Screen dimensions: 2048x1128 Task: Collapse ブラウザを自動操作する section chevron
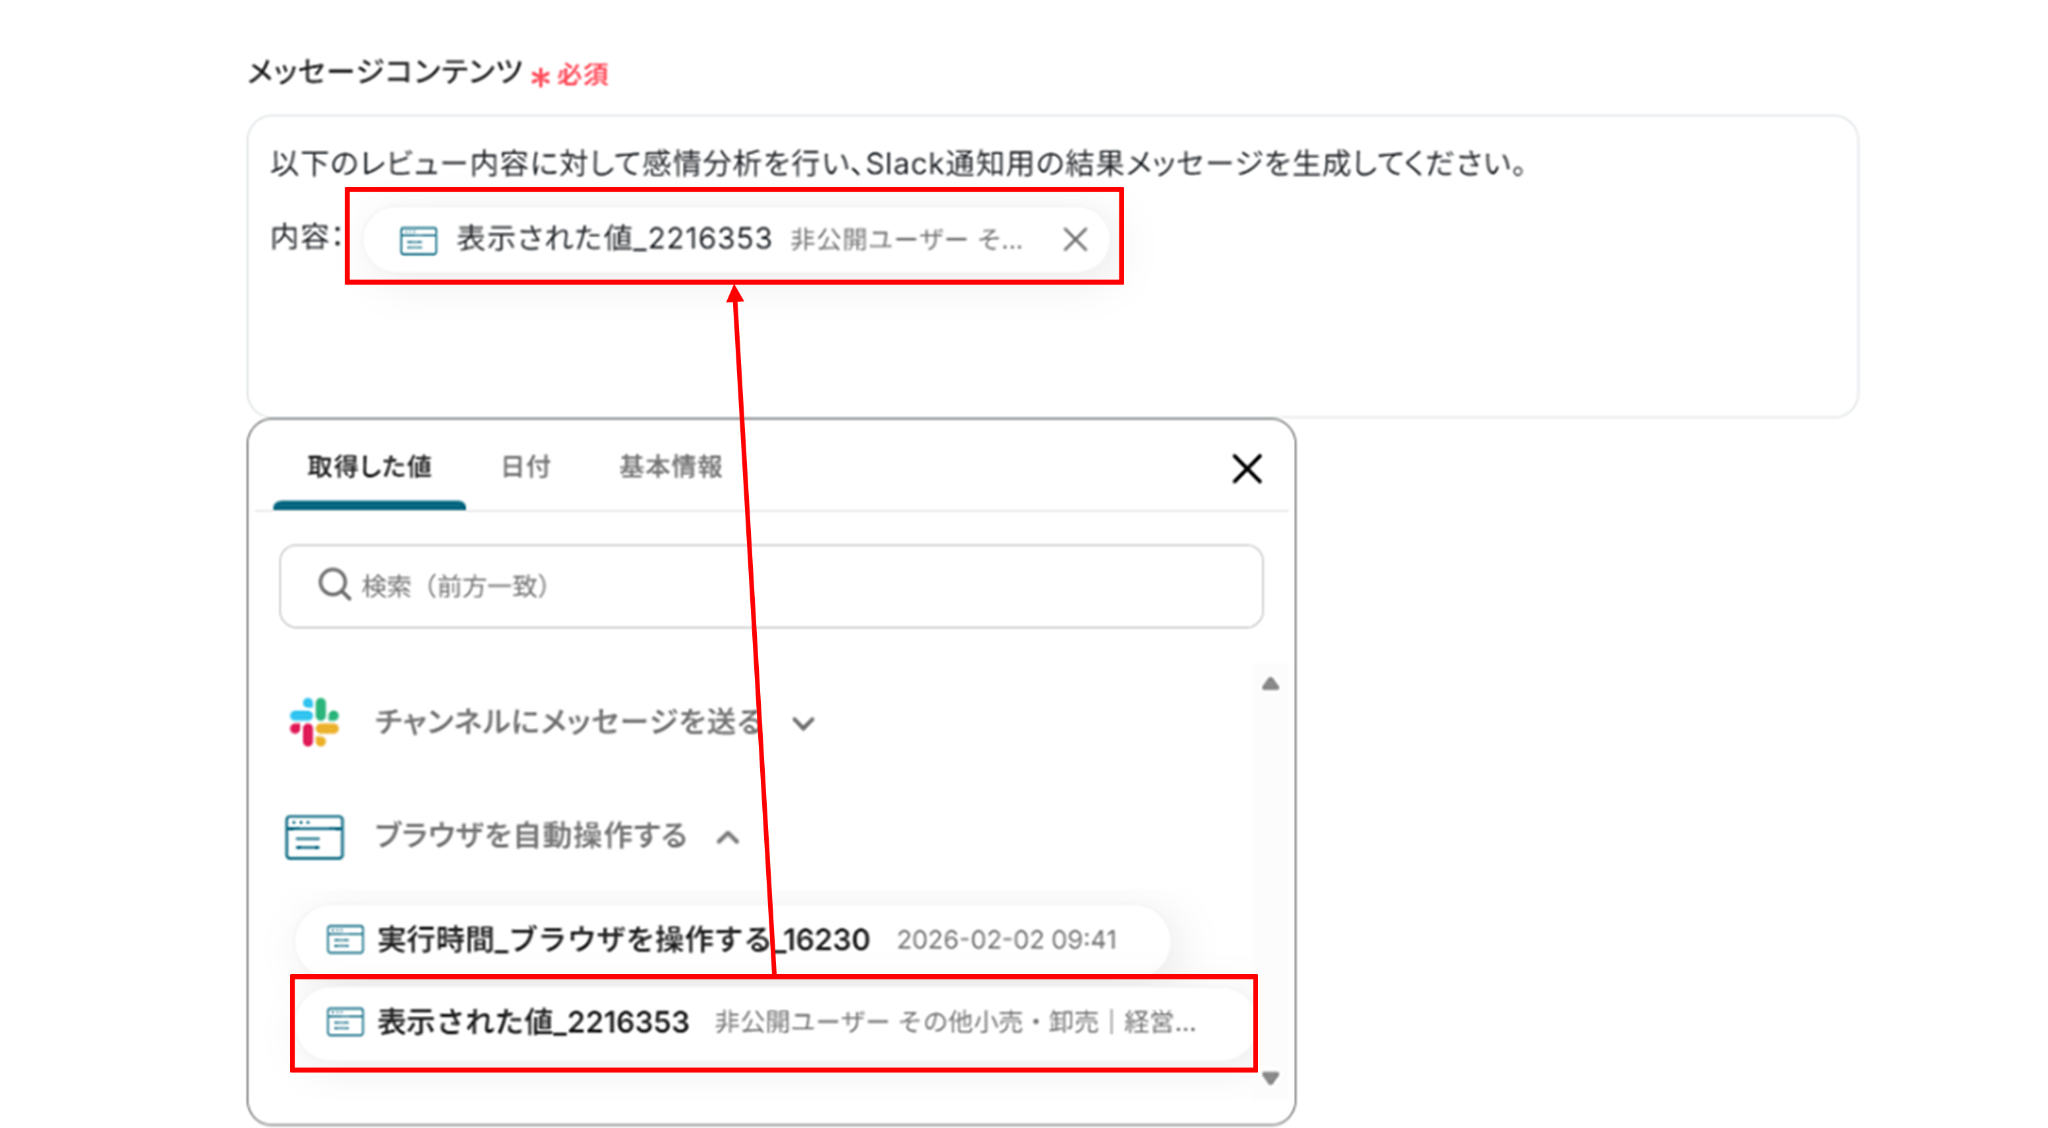728,837
